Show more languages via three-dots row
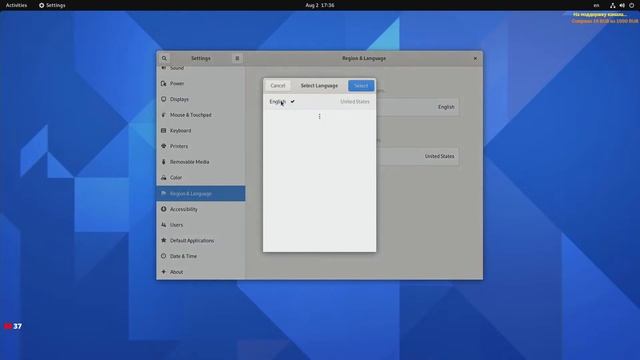Screen dimensions: 640x360 pyautogui.click(x=320, y=117)
